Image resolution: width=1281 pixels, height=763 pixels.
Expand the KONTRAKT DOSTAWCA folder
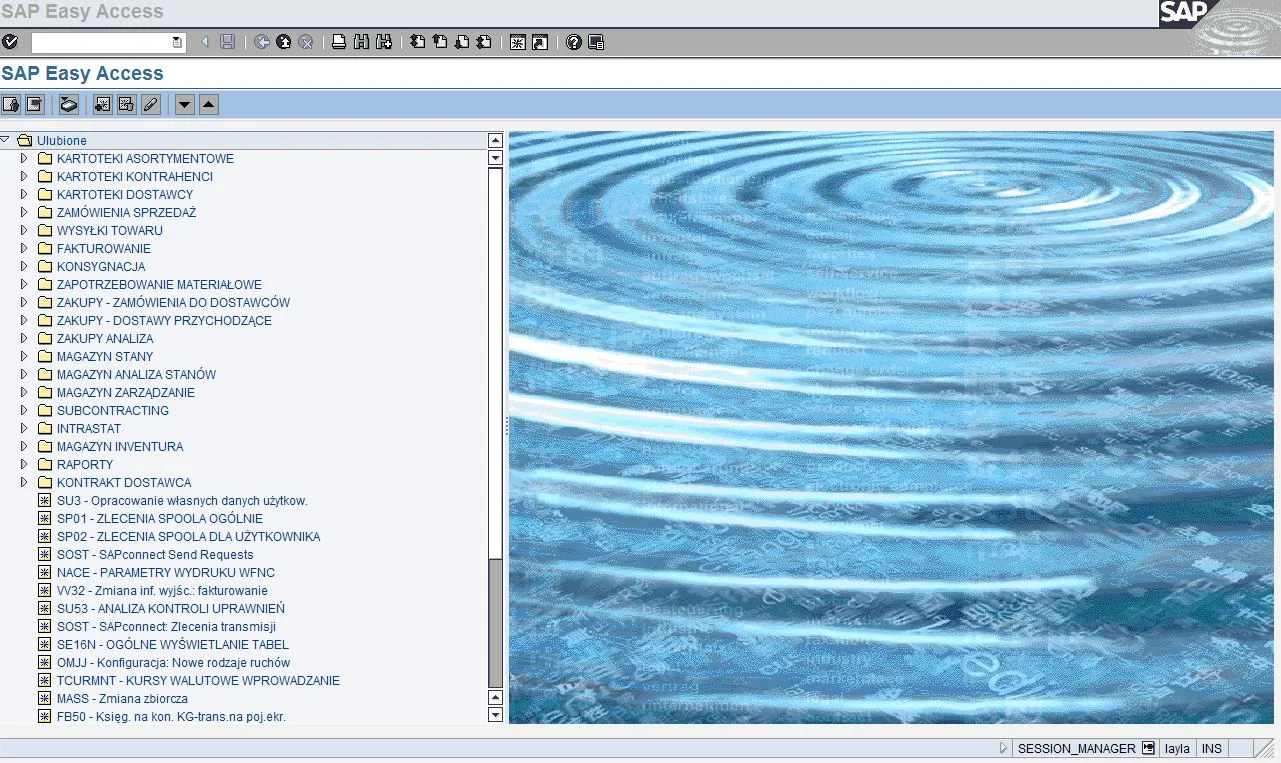tap(25, 482)
